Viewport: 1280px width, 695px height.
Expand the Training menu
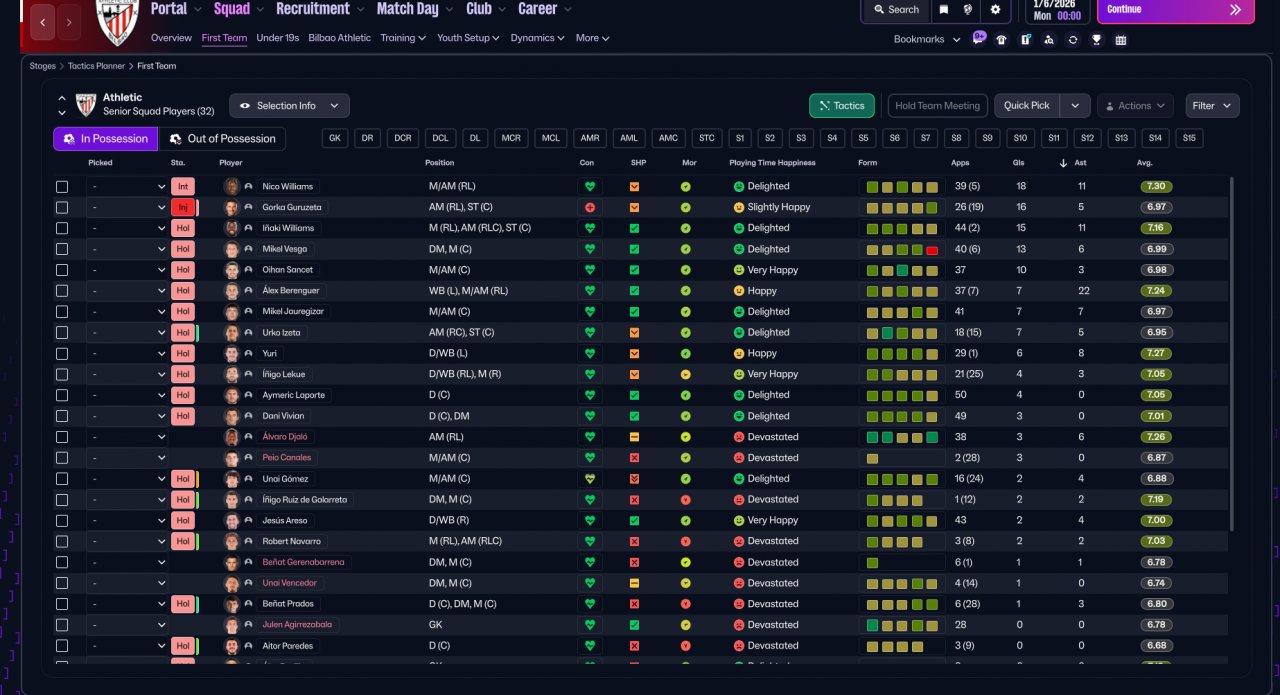pos(403,38)
